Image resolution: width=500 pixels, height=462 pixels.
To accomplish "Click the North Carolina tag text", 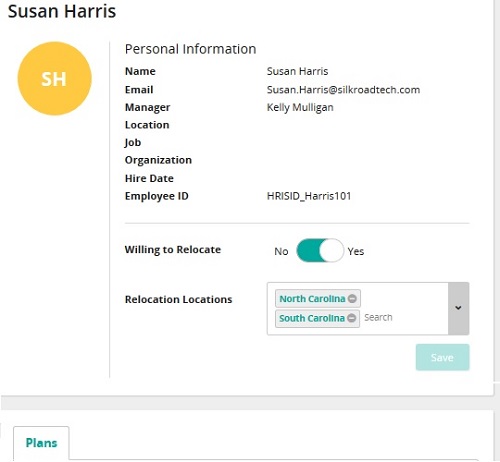I will (x=312, y=299).
